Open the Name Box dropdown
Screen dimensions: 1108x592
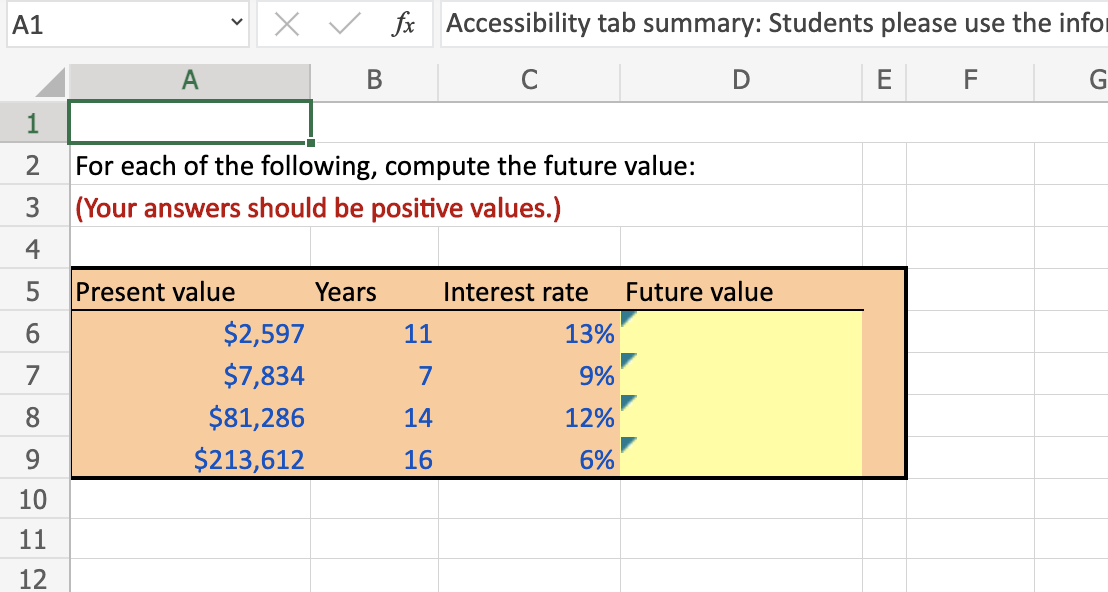point(237,22)
